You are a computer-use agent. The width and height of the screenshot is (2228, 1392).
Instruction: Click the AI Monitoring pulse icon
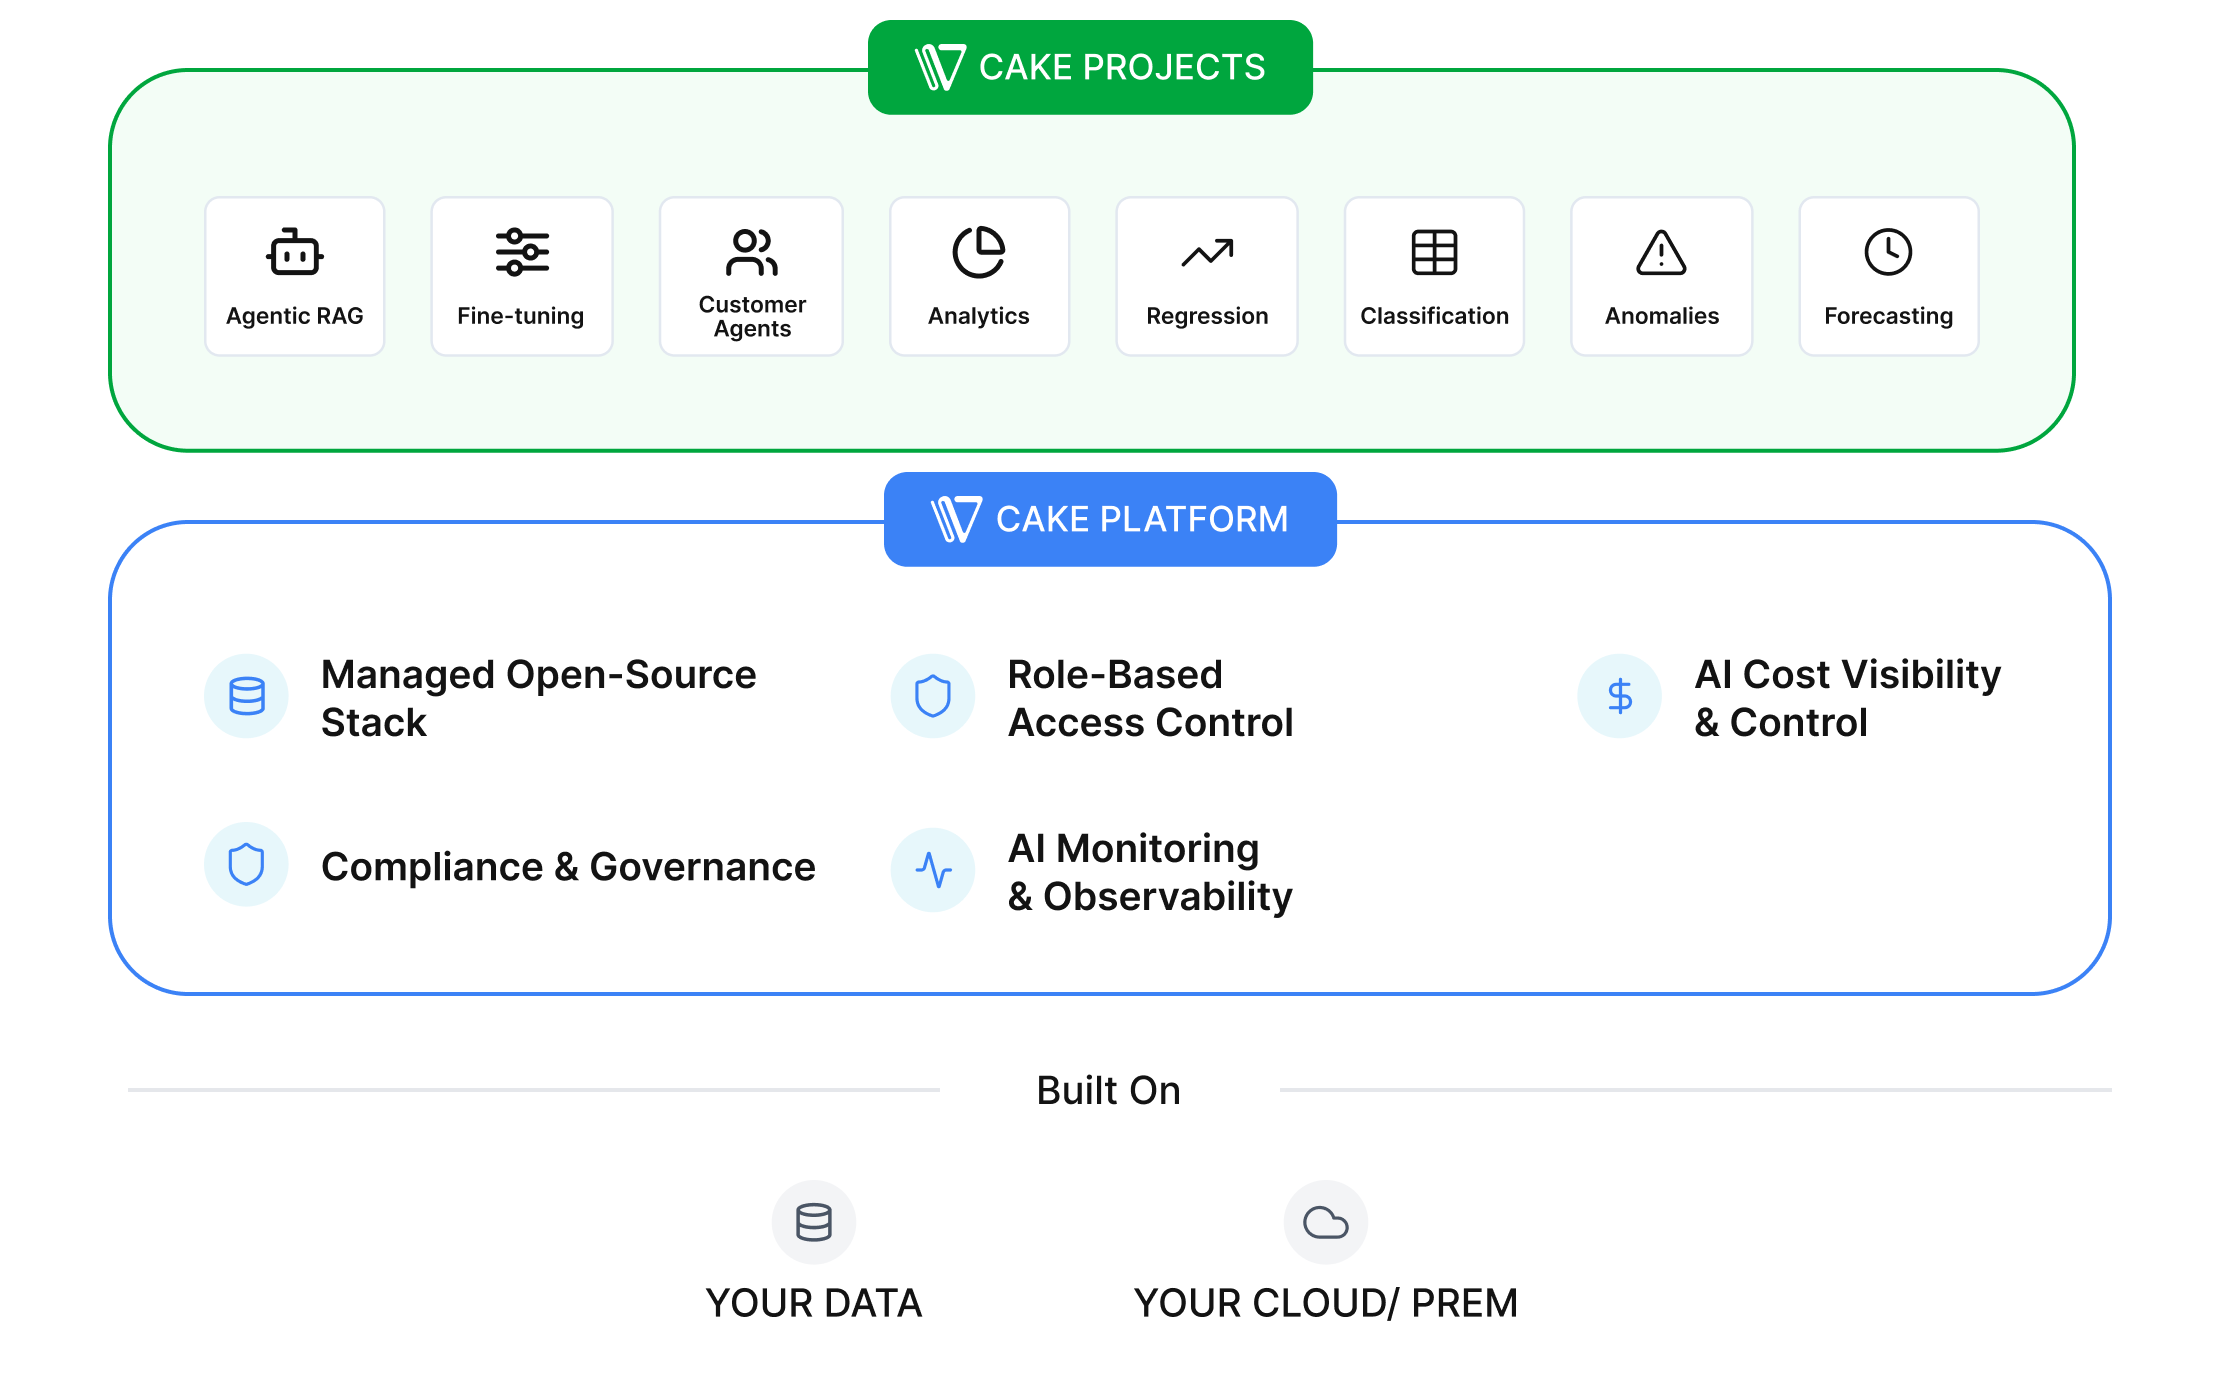[x=933, y=870]
